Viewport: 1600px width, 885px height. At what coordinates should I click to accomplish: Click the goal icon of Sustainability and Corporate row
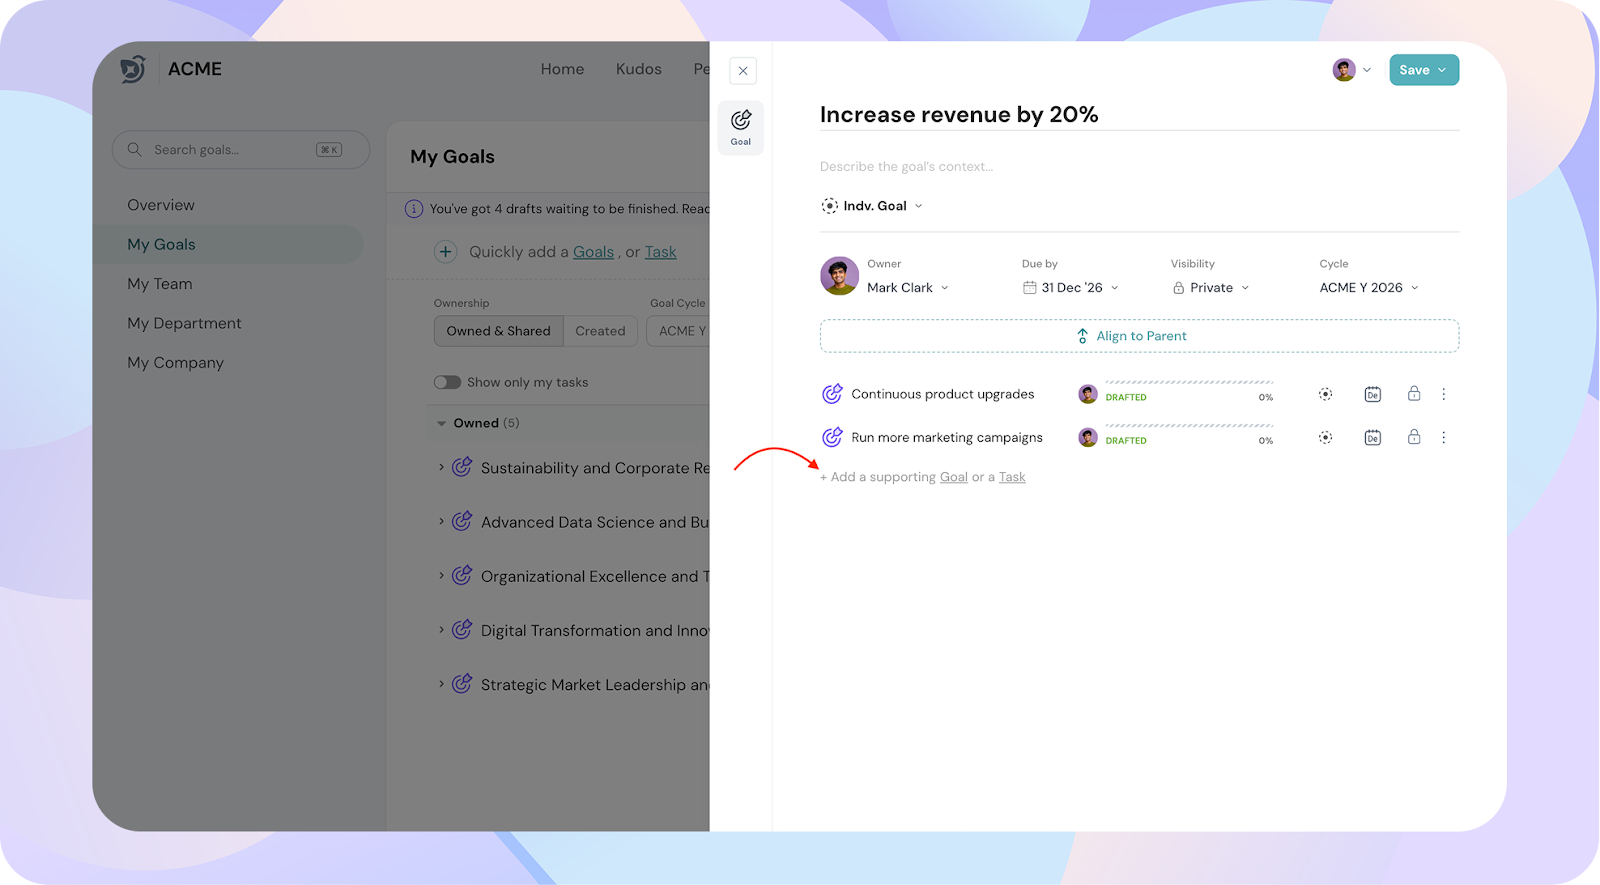point(462,467)
